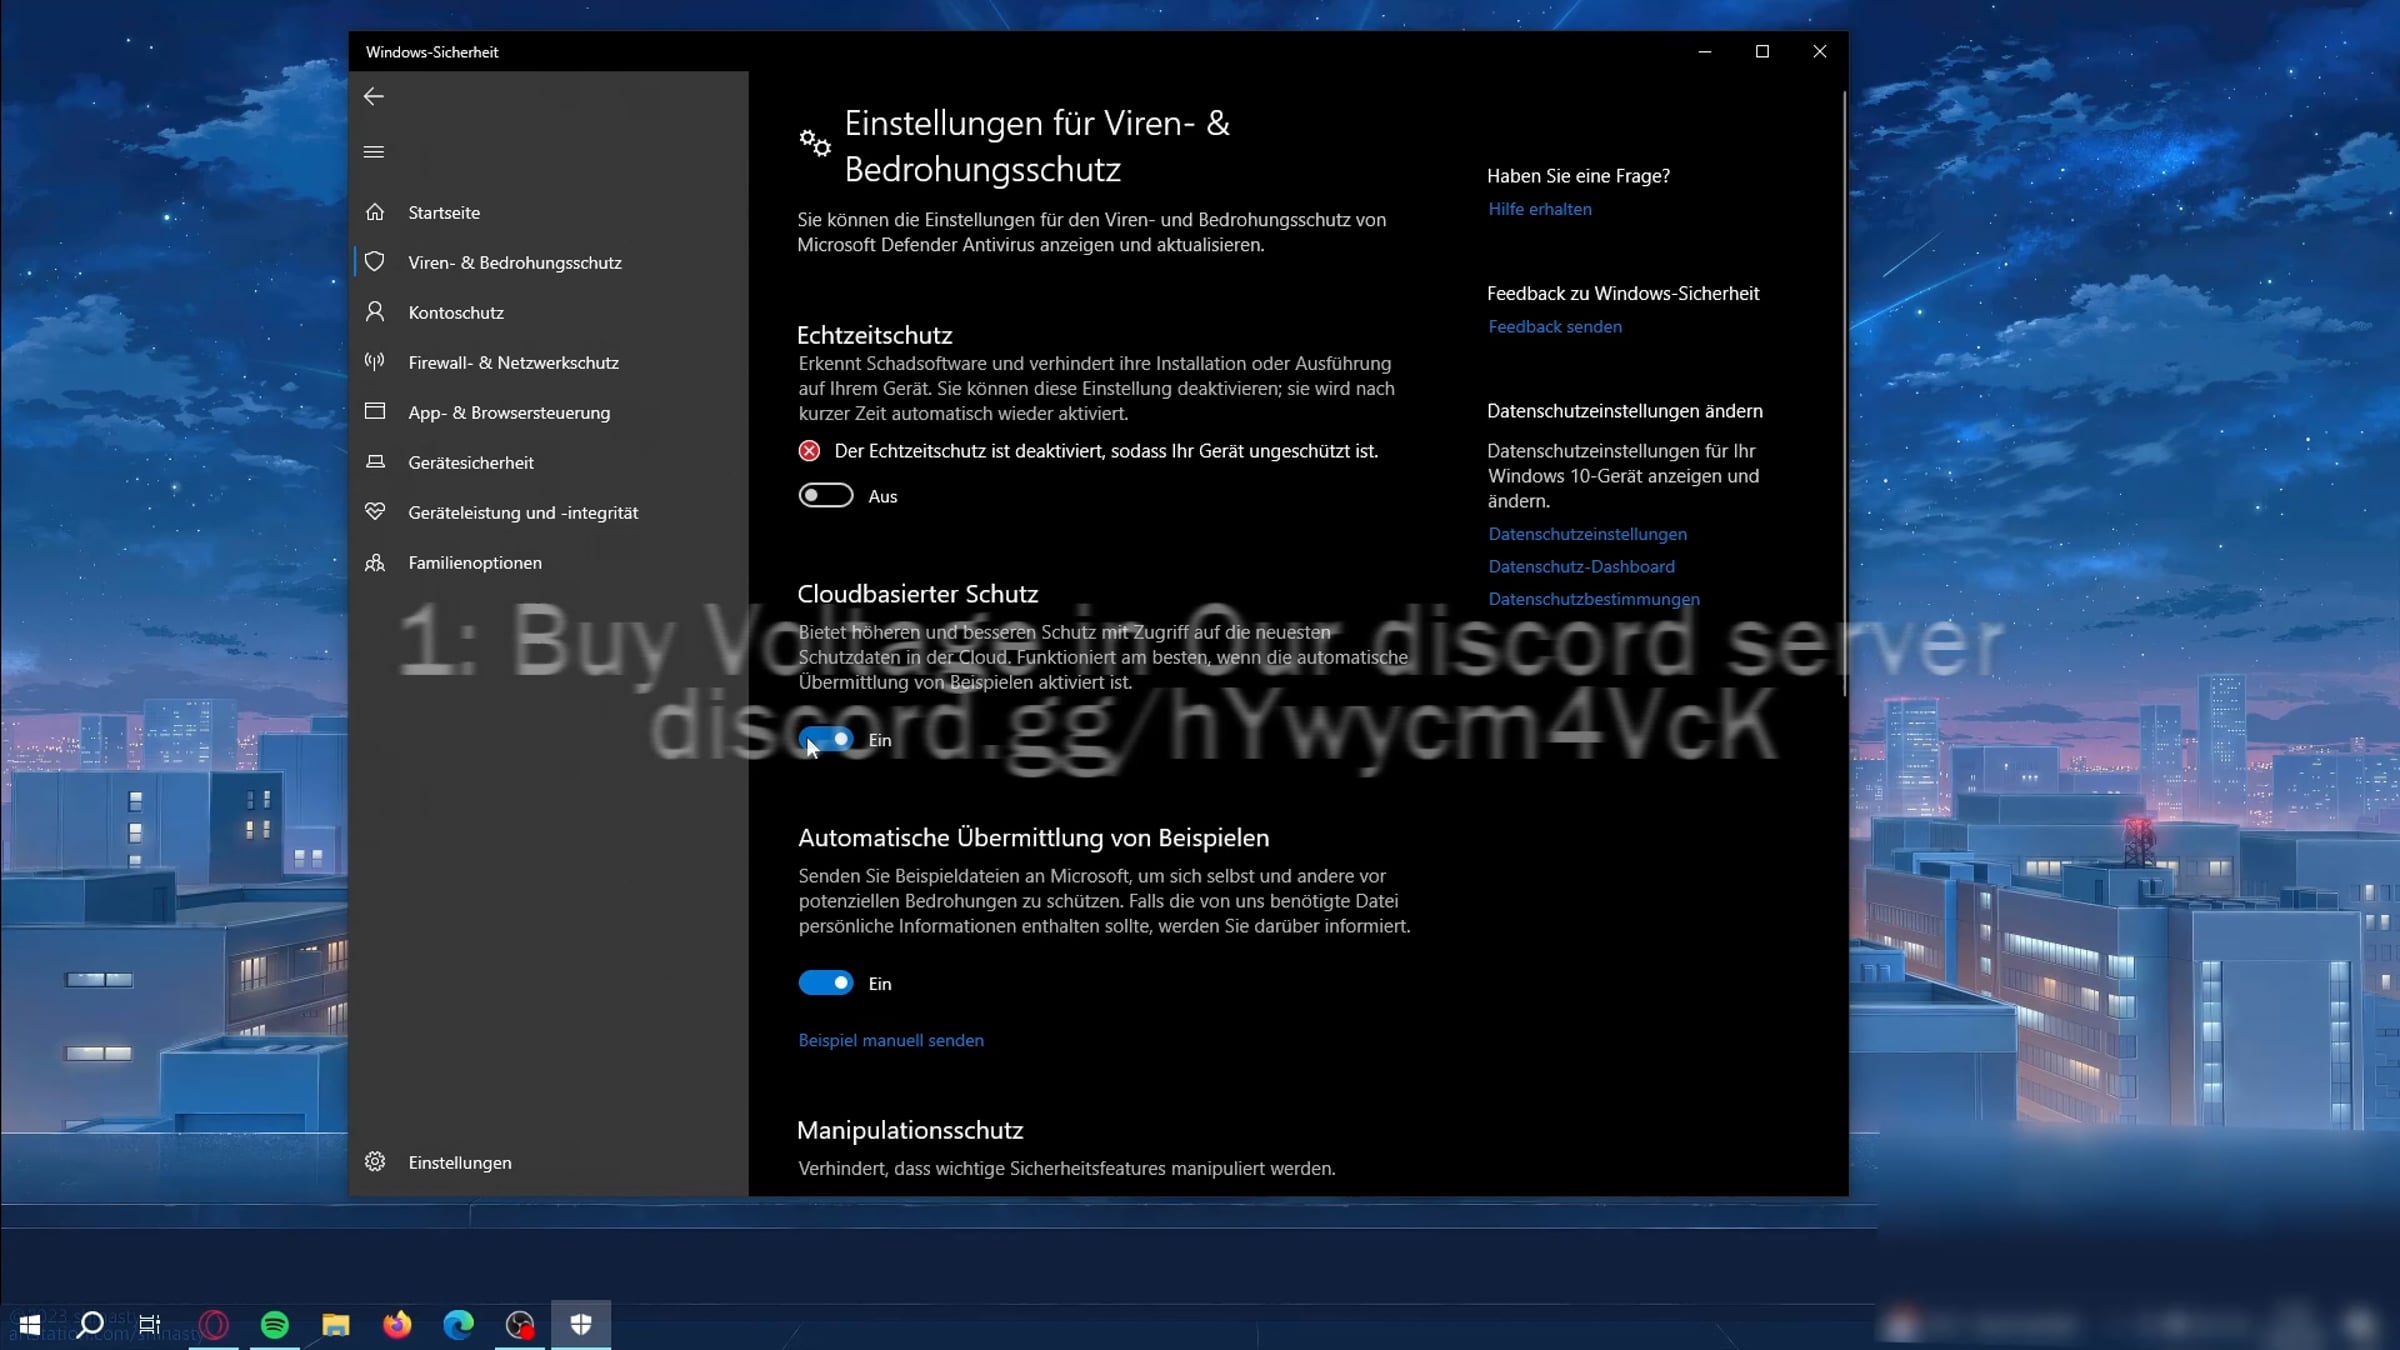Collapse the hamburger navigation menu
The height and width of the screenshot is (1350, 2400).
click(x=374, y=152)
